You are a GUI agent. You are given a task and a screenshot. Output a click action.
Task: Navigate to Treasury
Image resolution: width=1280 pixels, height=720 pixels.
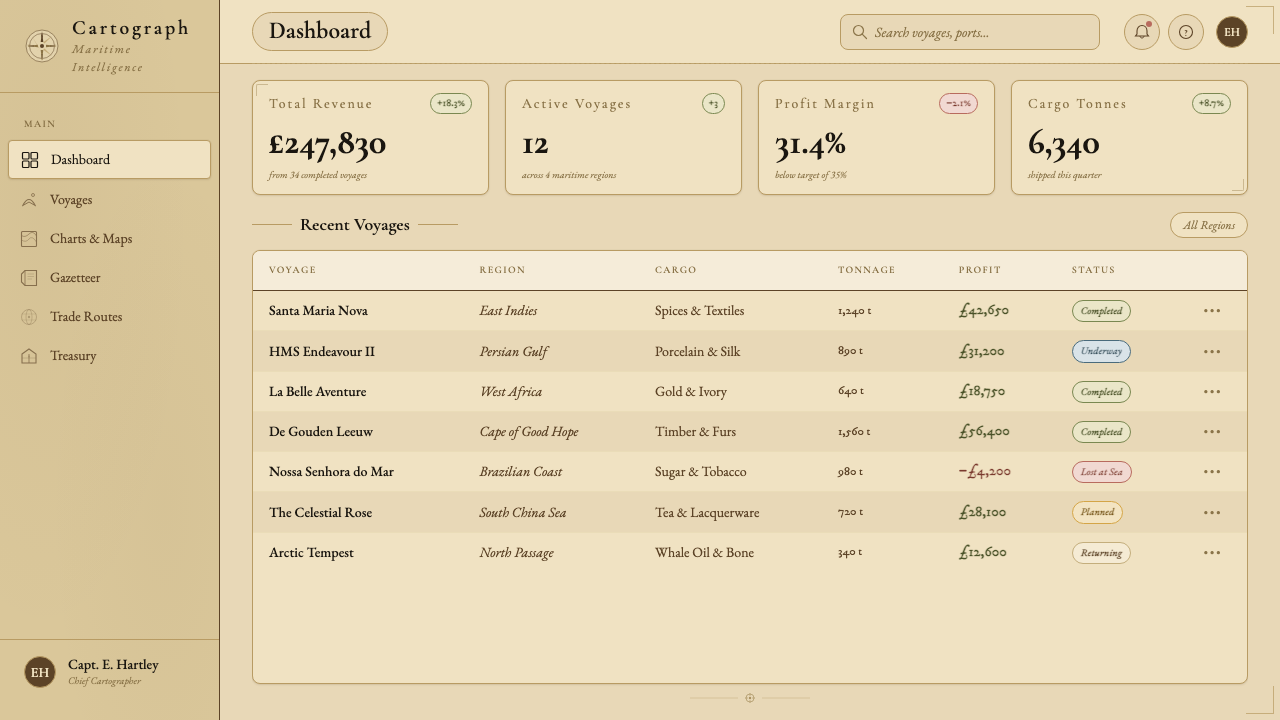point(109,356)
